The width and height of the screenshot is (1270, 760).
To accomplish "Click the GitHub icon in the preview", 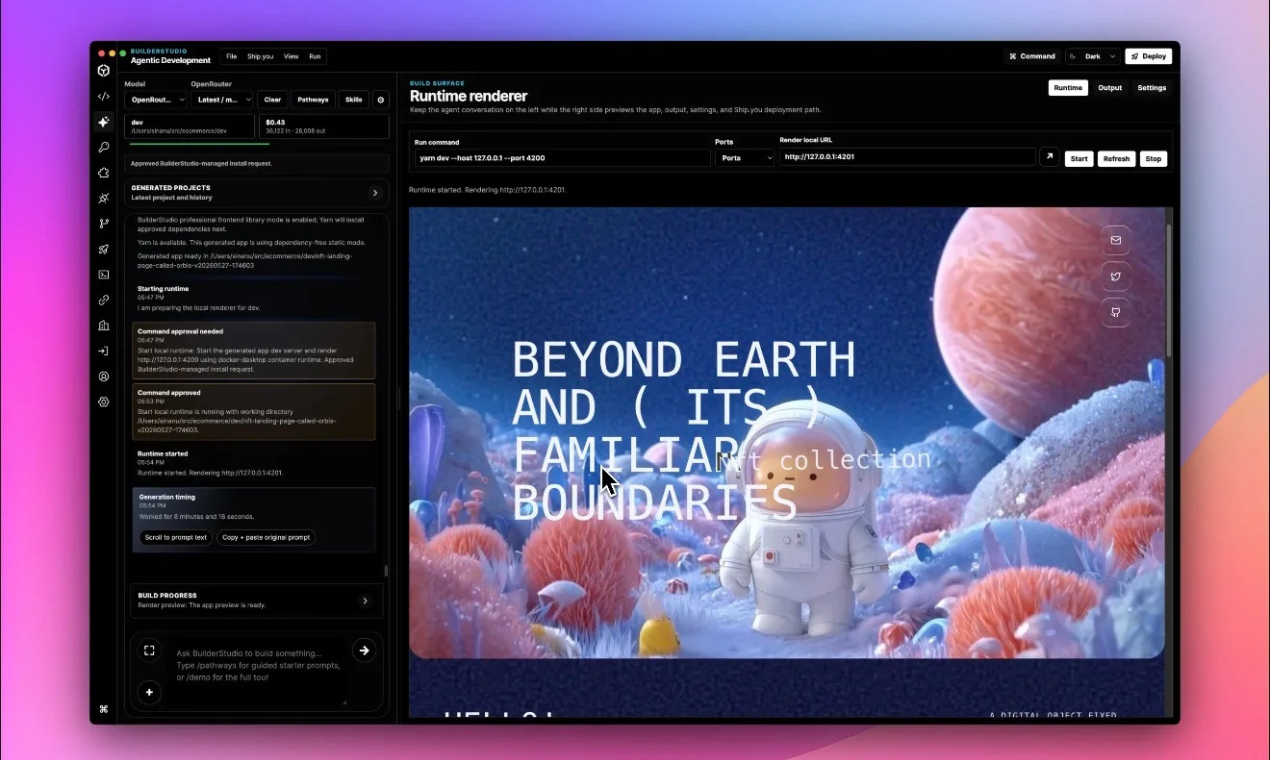I will [x=1116, y=313].
